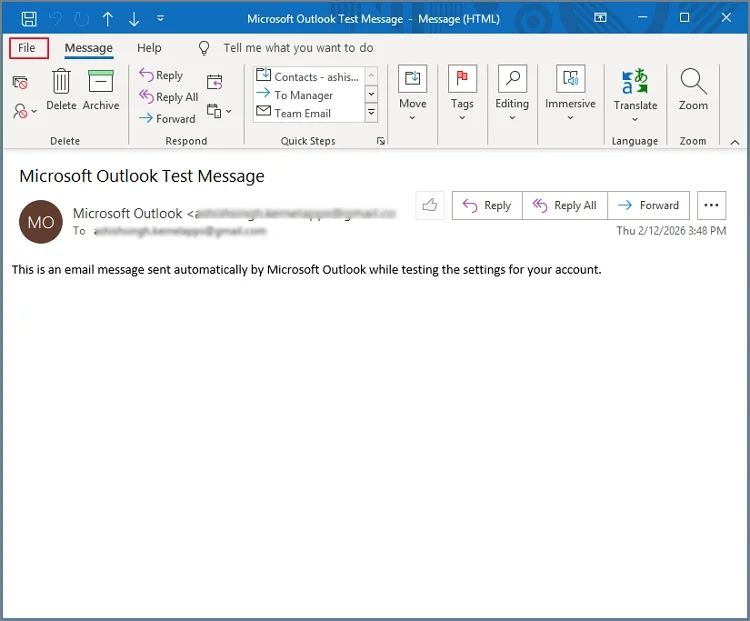Open the Move dropdown menu
Viewport: 750px width, 621px height.
point(412,93)
